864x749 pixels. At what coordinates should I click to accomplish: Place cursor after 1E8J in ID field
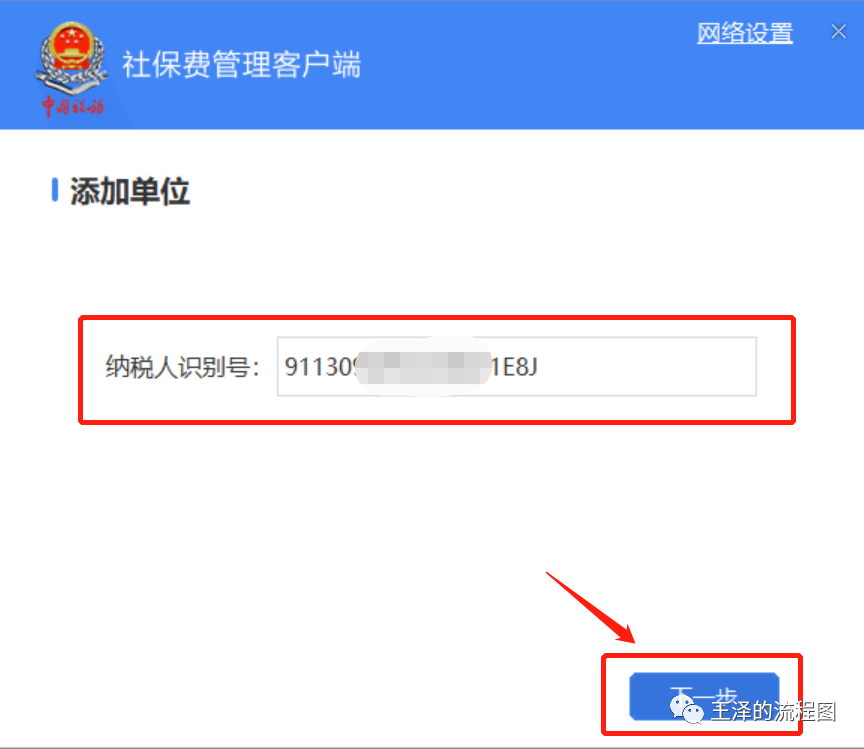point(538,367)
